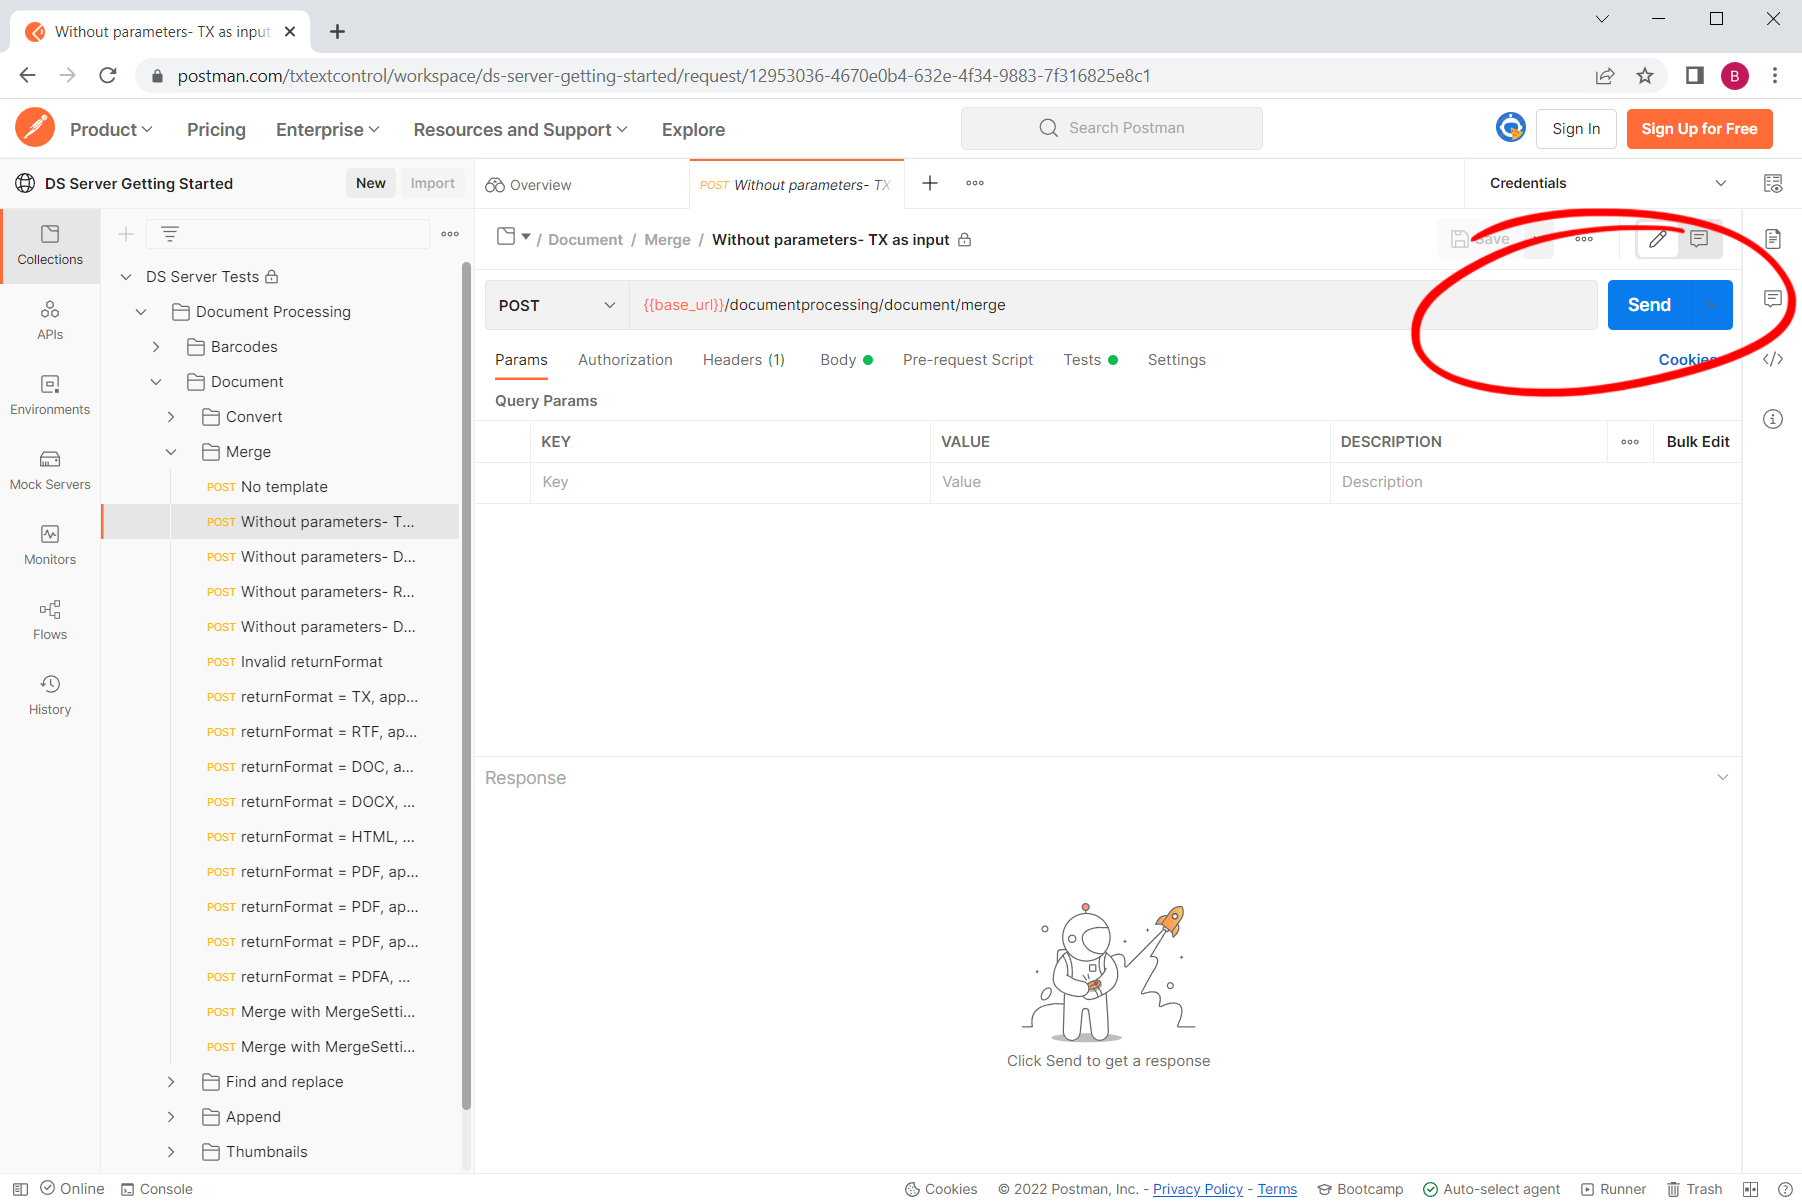Open the Collections sidebar panel
The image size is (1802, 1204).
pyautogui.click(x=50, y=246)
